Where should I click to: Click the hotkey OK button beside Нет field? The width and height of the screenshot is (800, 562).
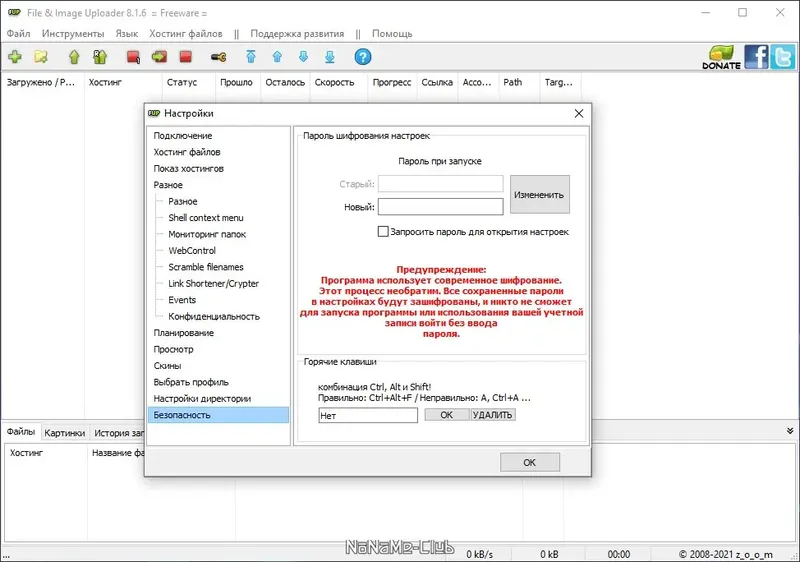(446, 415)
